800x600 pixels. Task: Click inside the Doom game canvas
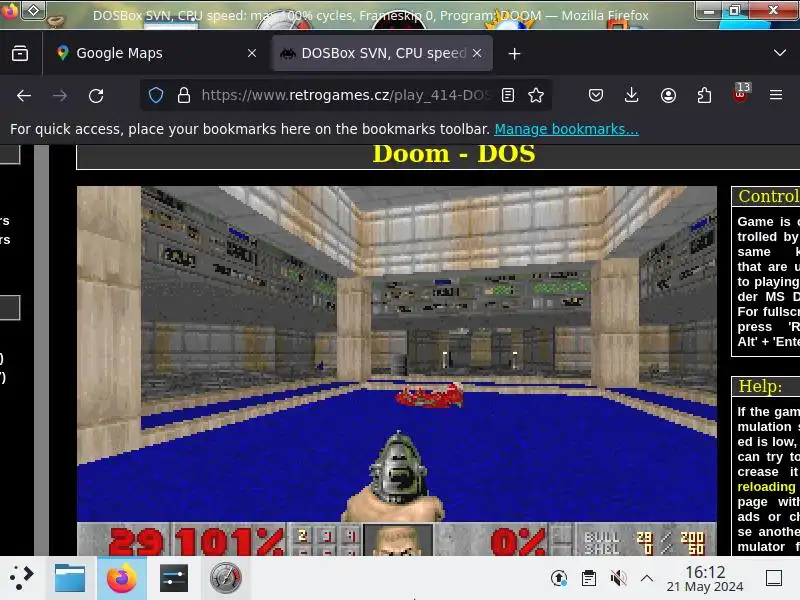[396, 371]
